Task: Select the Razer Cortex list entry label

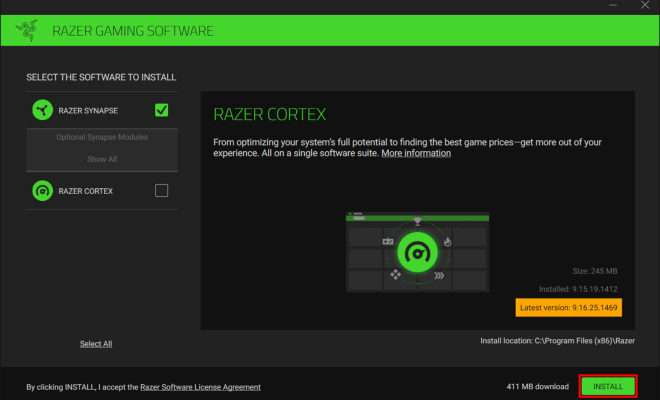Action: coord(85,191)
